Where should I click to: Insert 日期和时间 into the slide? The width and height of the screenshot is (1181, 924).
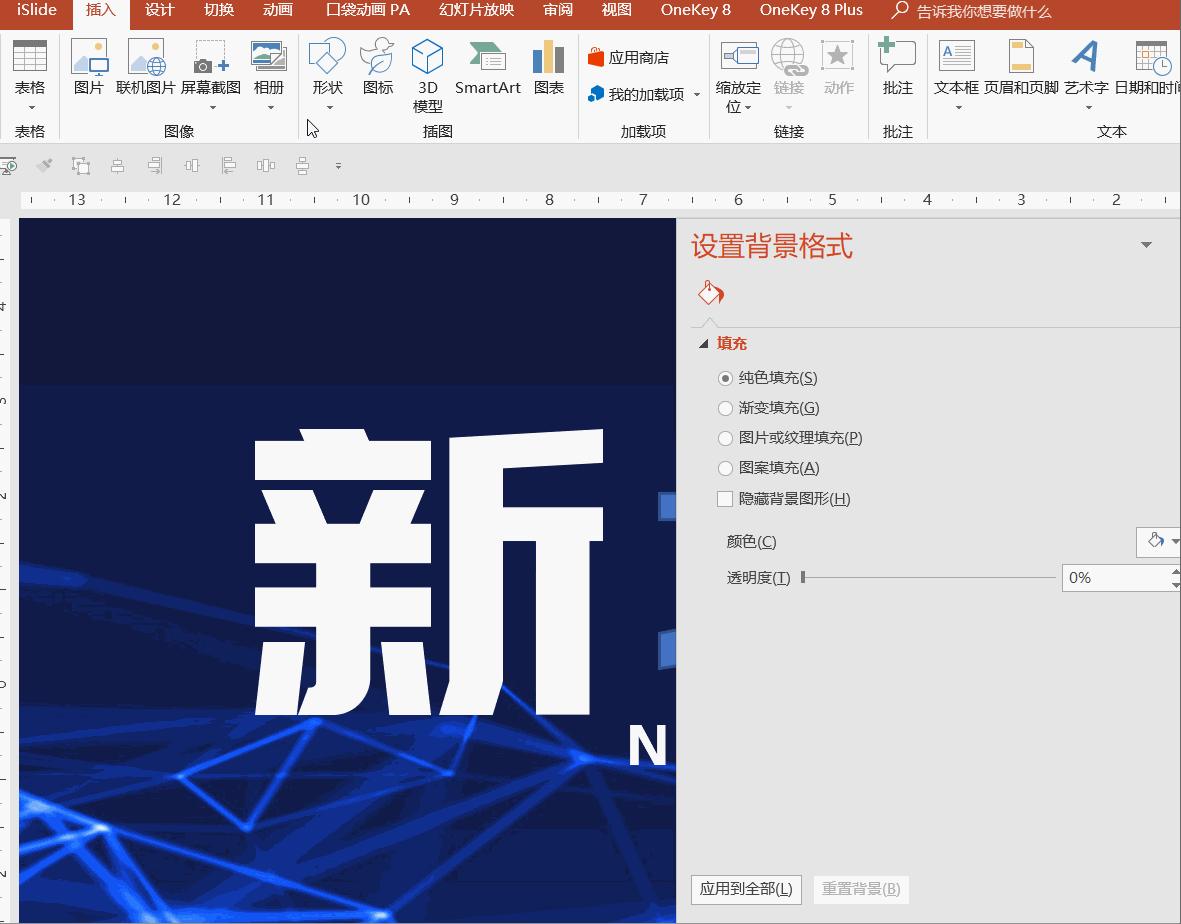point(1150,68)
